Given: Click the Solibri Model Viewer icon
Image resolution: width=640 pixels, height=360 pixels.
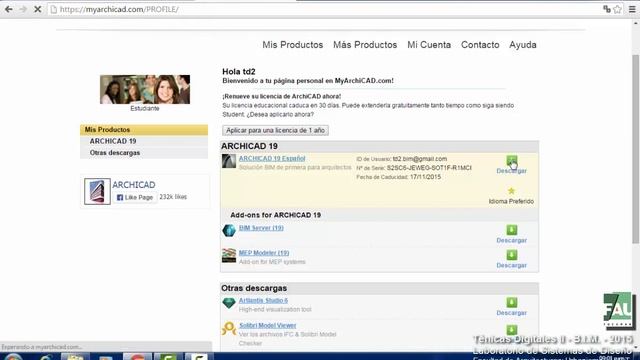Looking at the screenshot, I should pyautogui.click(x=229, y=329).
